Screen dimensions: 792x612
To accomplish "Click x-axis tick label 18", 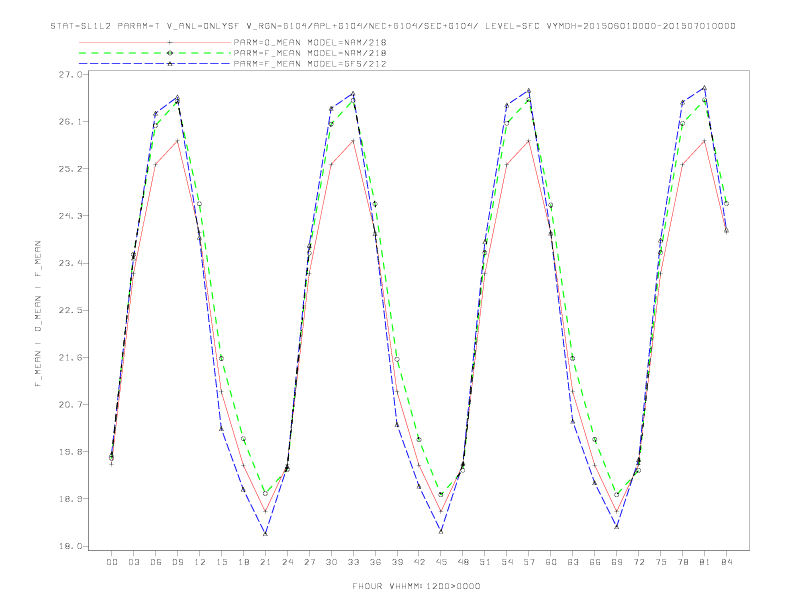I will [243, 562].
